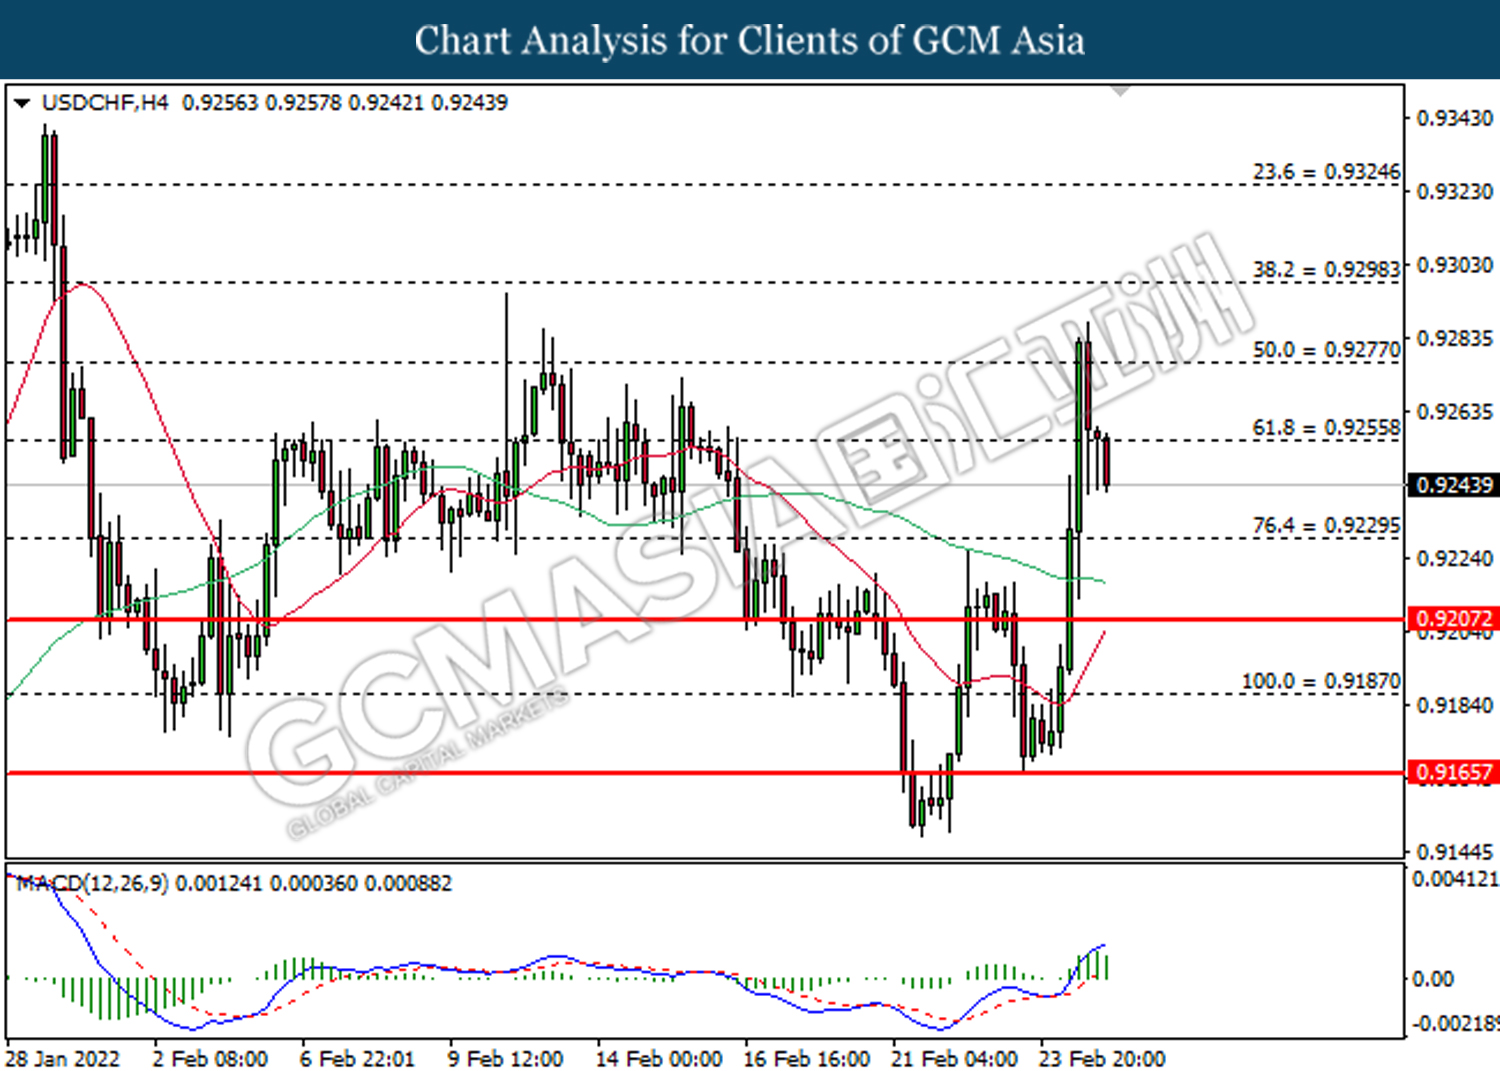Click the 0.93230 price axis value
This screenshot has width=1500, height=1071.
click(1455, 191)
